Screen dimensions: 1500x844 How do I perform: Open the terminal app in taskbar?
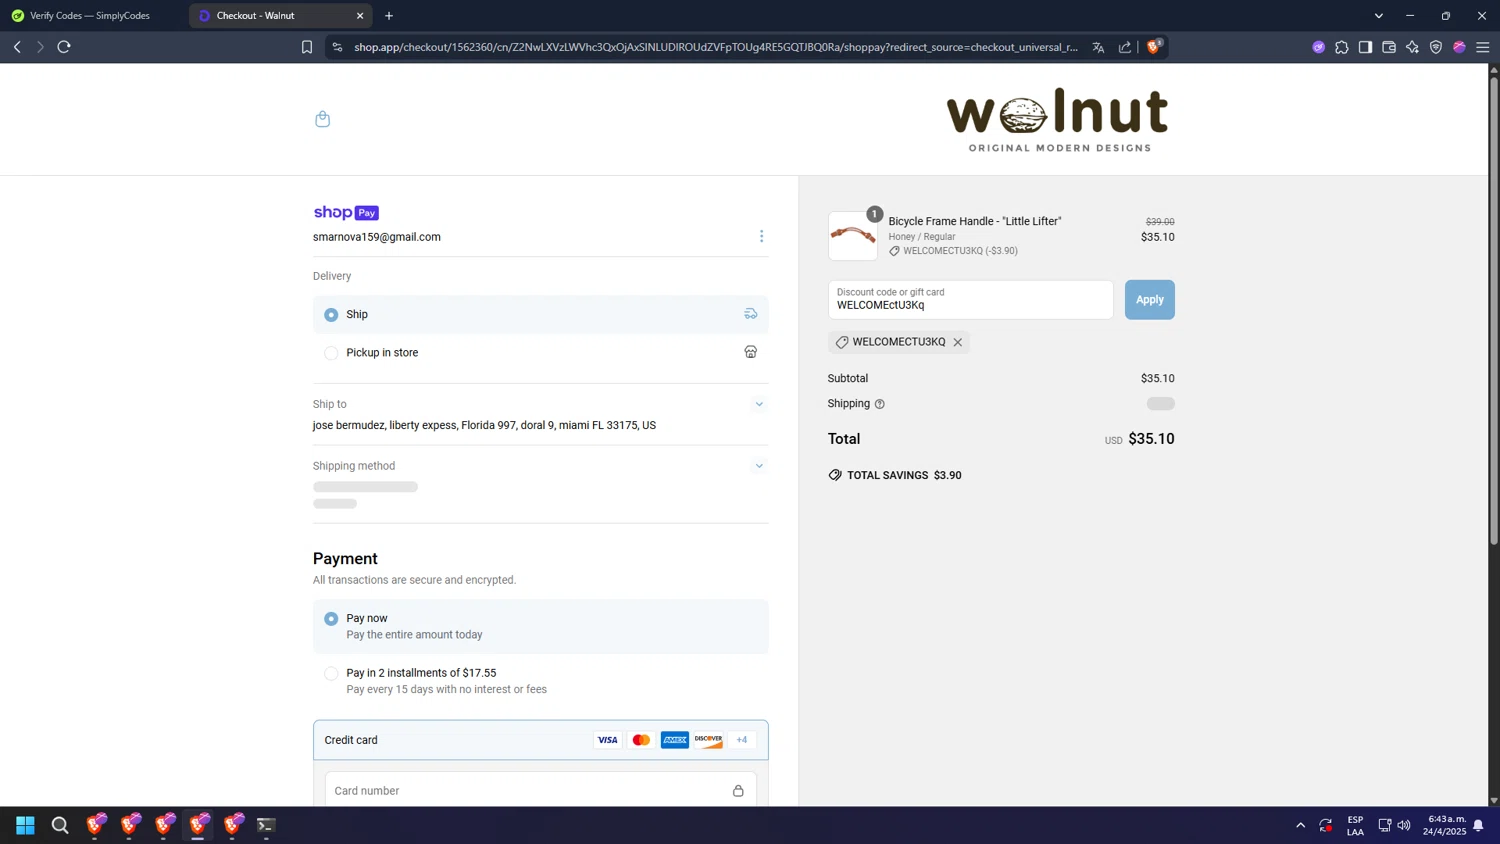tap(266, 825)
